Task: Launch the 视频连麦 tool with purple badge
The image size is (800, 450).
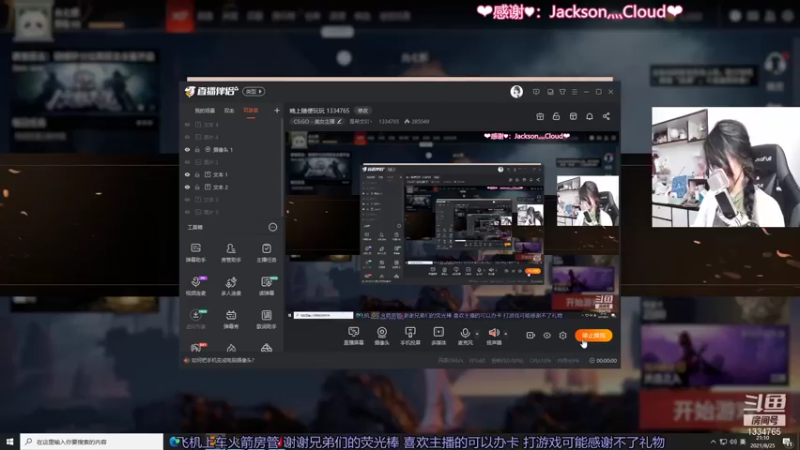Action: point(196,286)
